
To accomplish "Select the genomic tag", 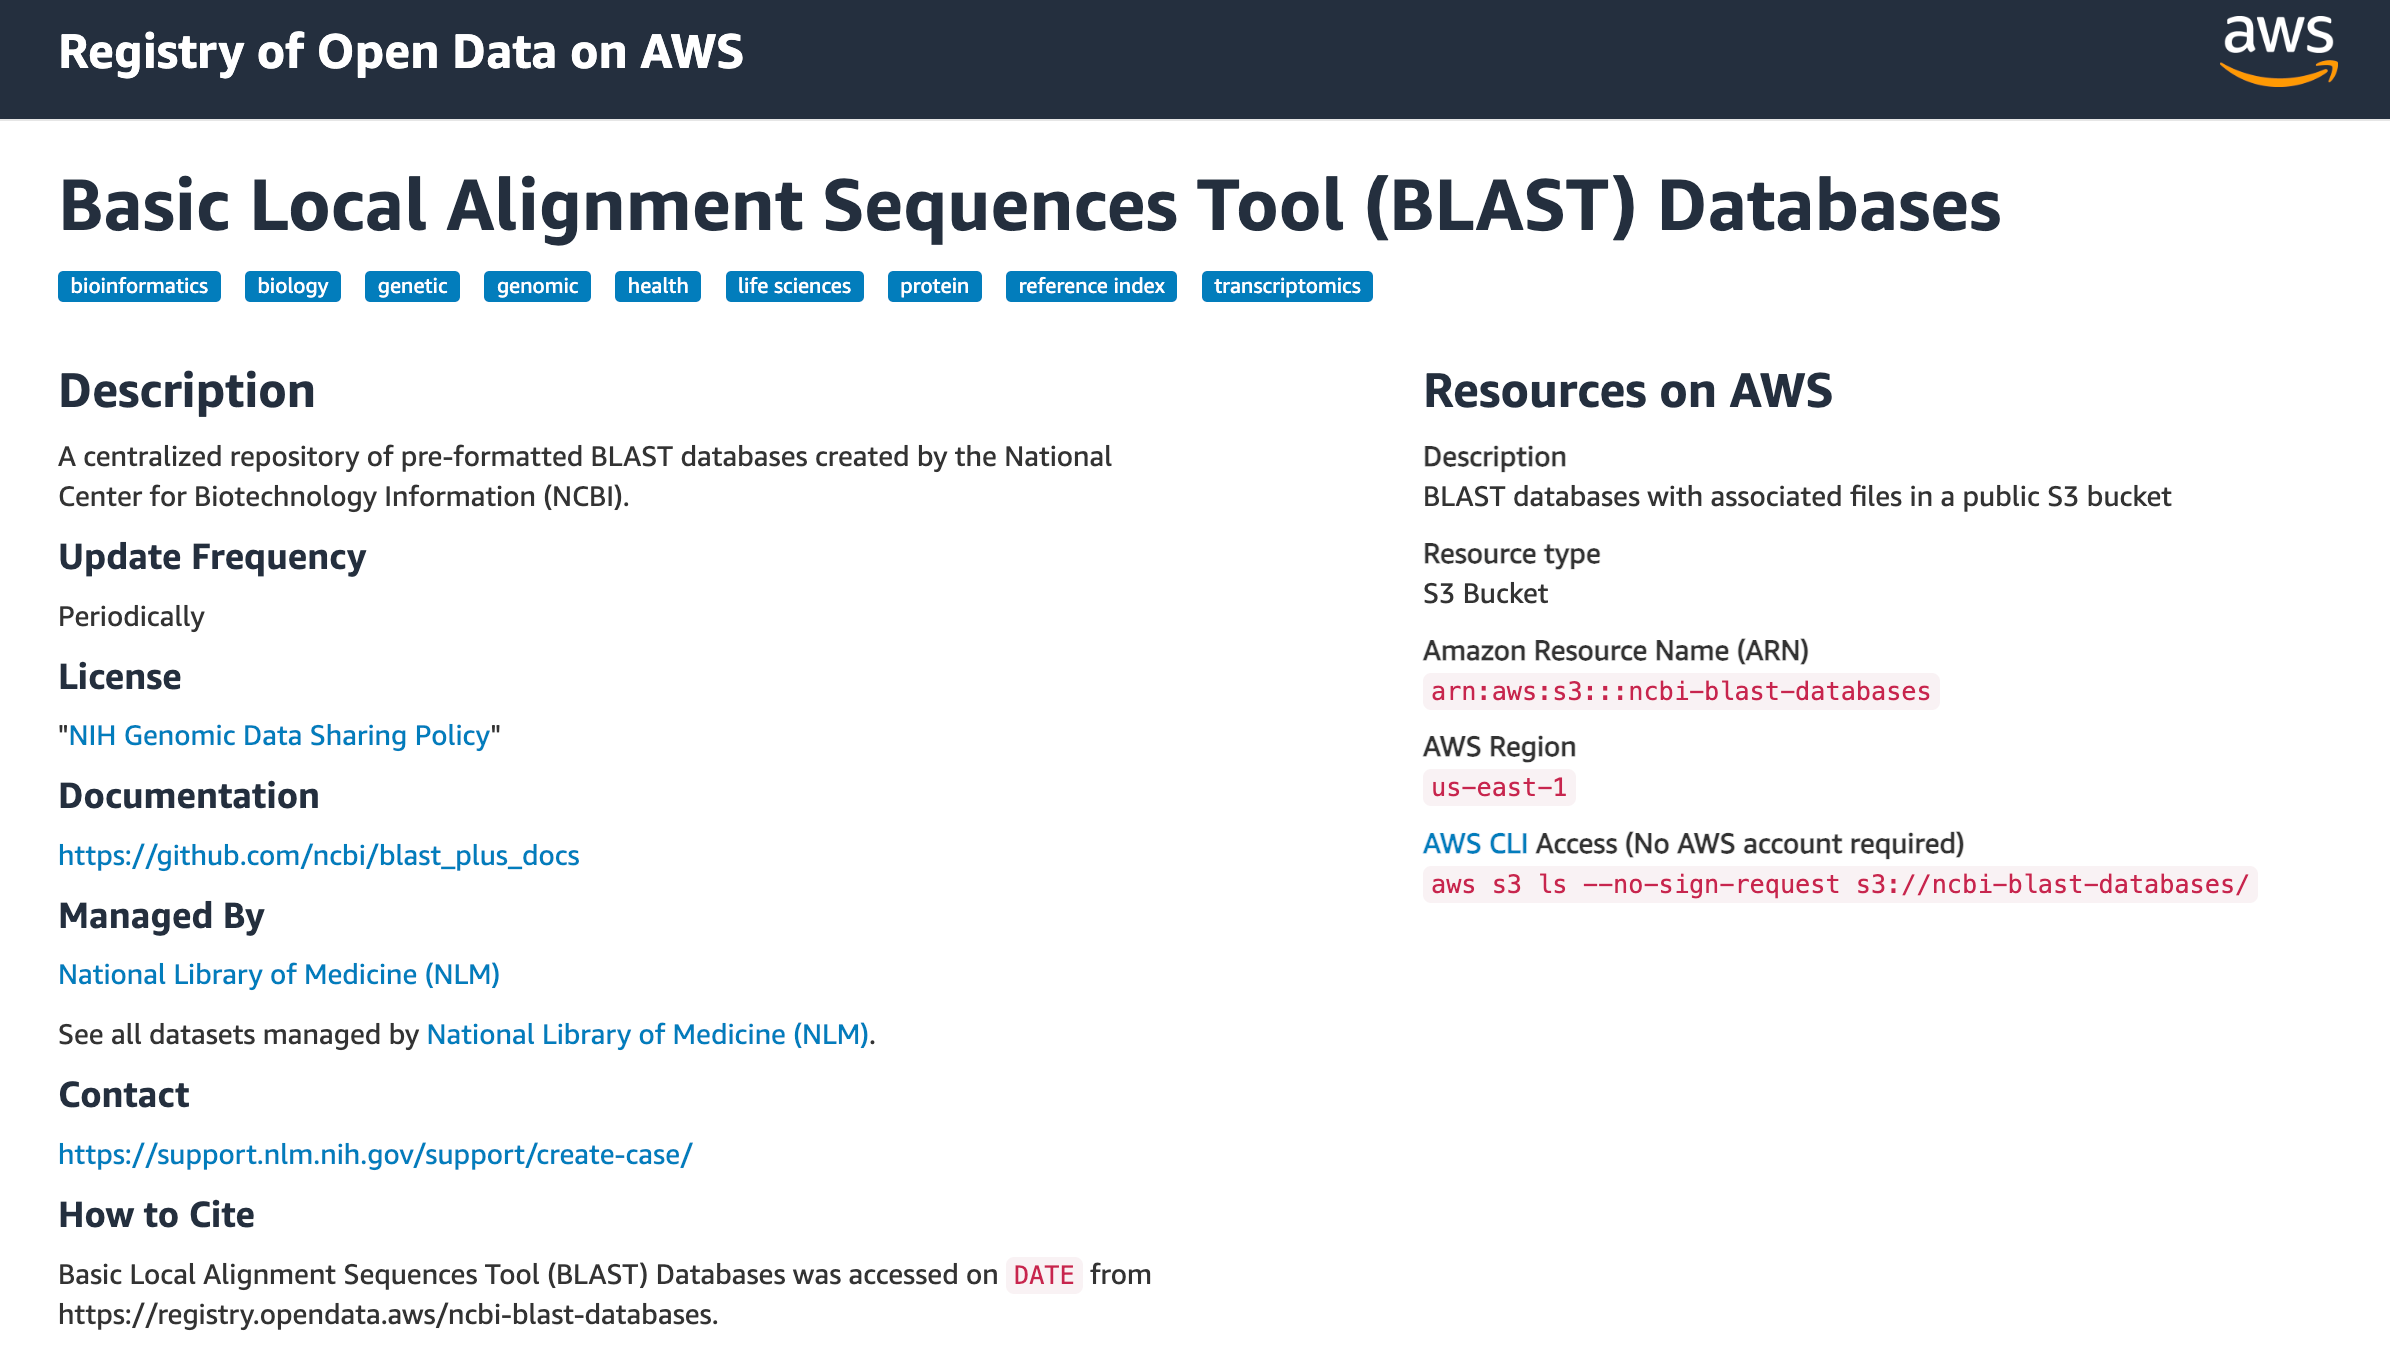I will pyautogui.click(x=537, y=286).
